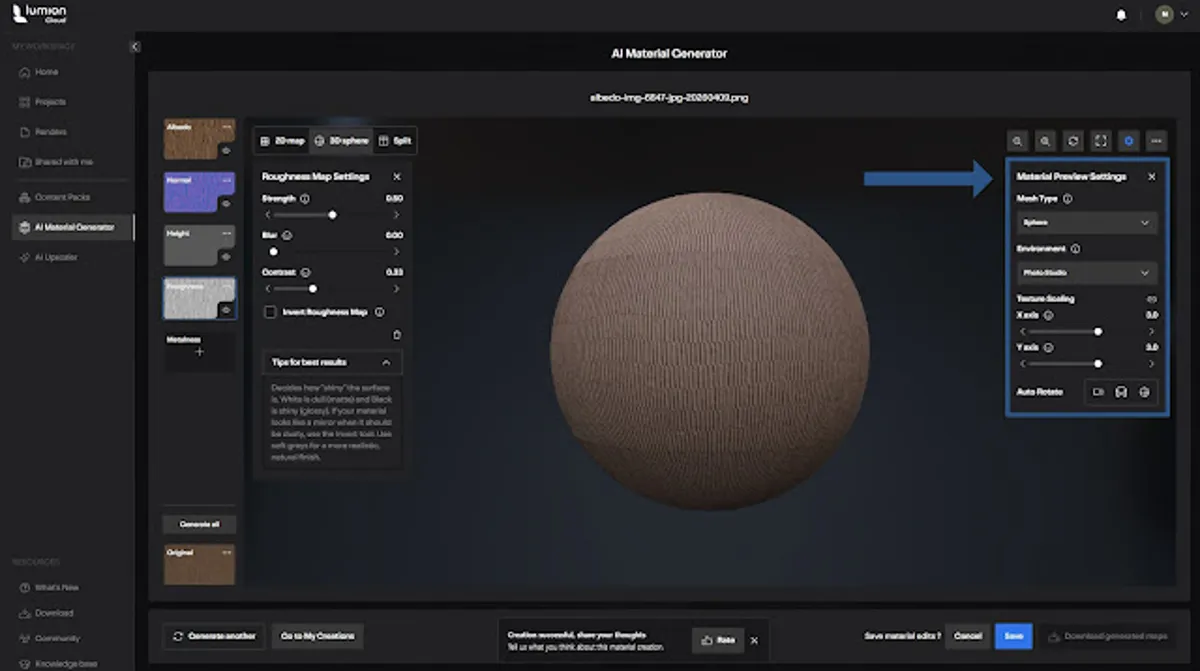Delete roughness map with trash icon

[x=397, y=335]
